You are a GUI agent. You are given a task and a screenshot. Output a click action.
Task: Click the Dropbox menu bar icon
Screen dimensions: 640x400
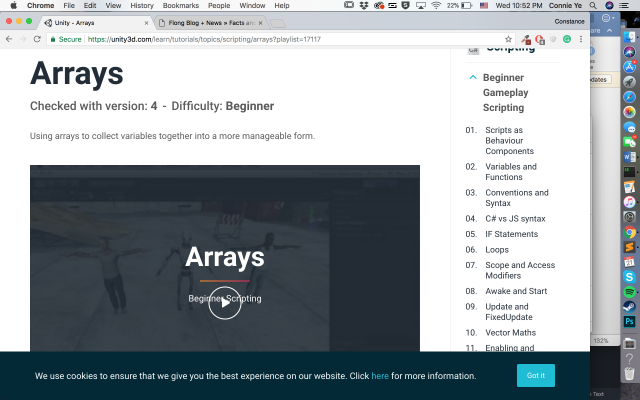pyautogui.click(x=363, y=5)
